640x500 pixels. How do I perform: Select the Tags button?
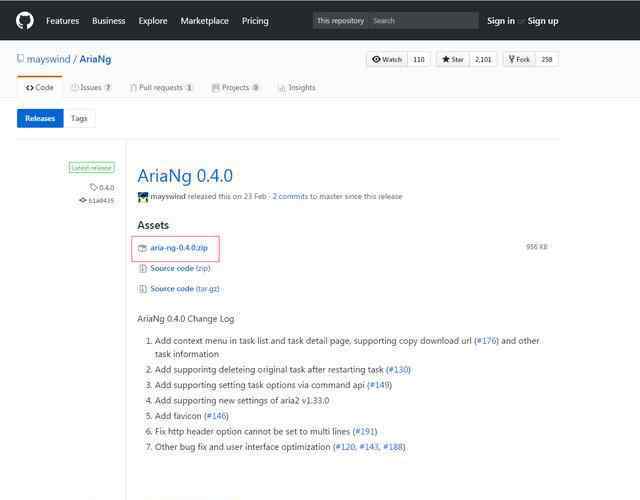click(x=79, y=118)
